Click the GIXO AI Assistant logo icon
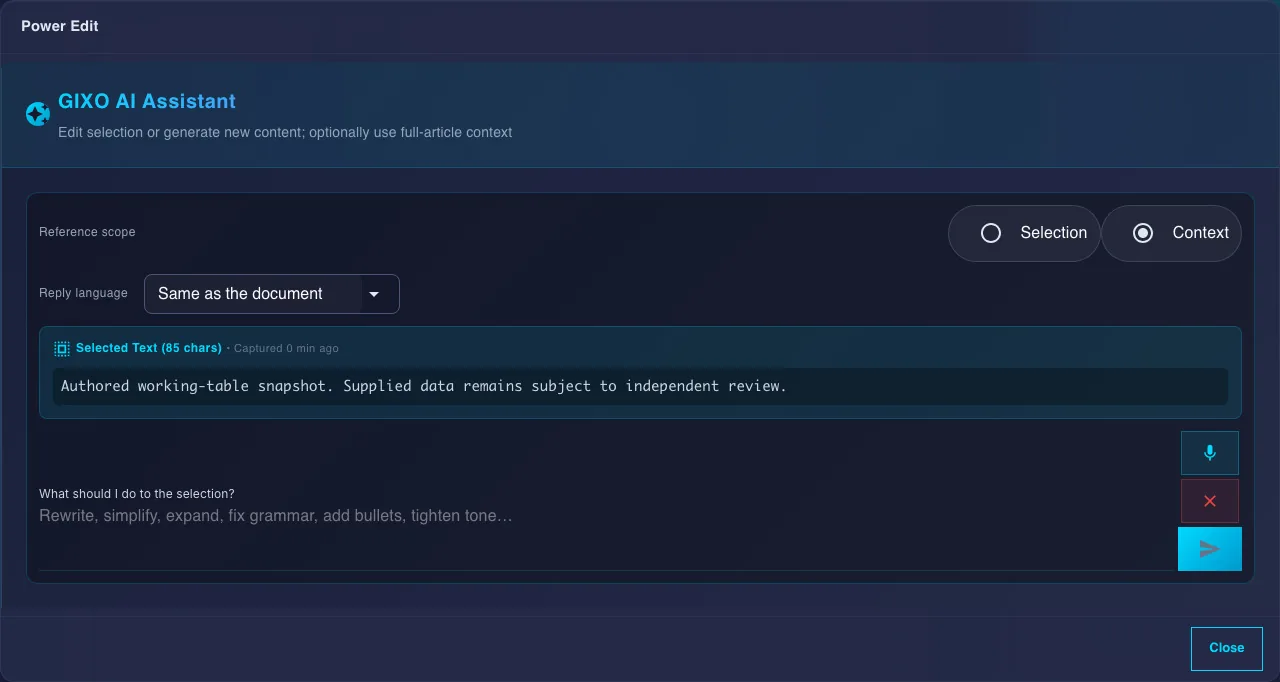This screenshot has width=1280, height=682. tap(37, 114)
